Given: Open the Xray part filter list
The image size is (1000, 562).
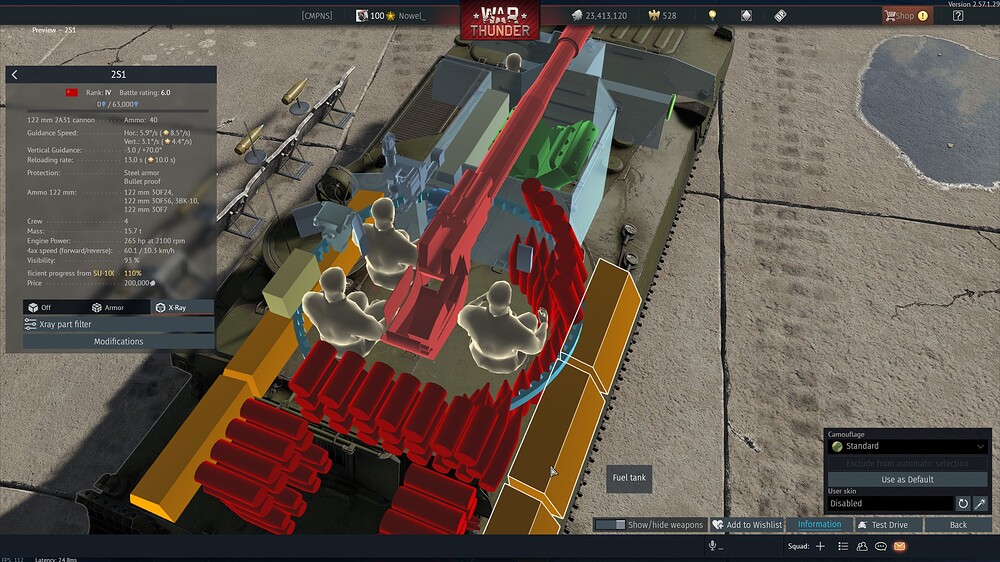Looking at the screenshot, I should [x=119, y=324].
